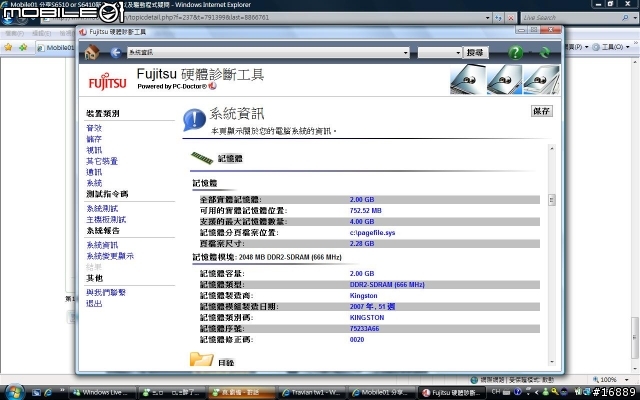Click in Live Search input field

click(x=571, y=18)
